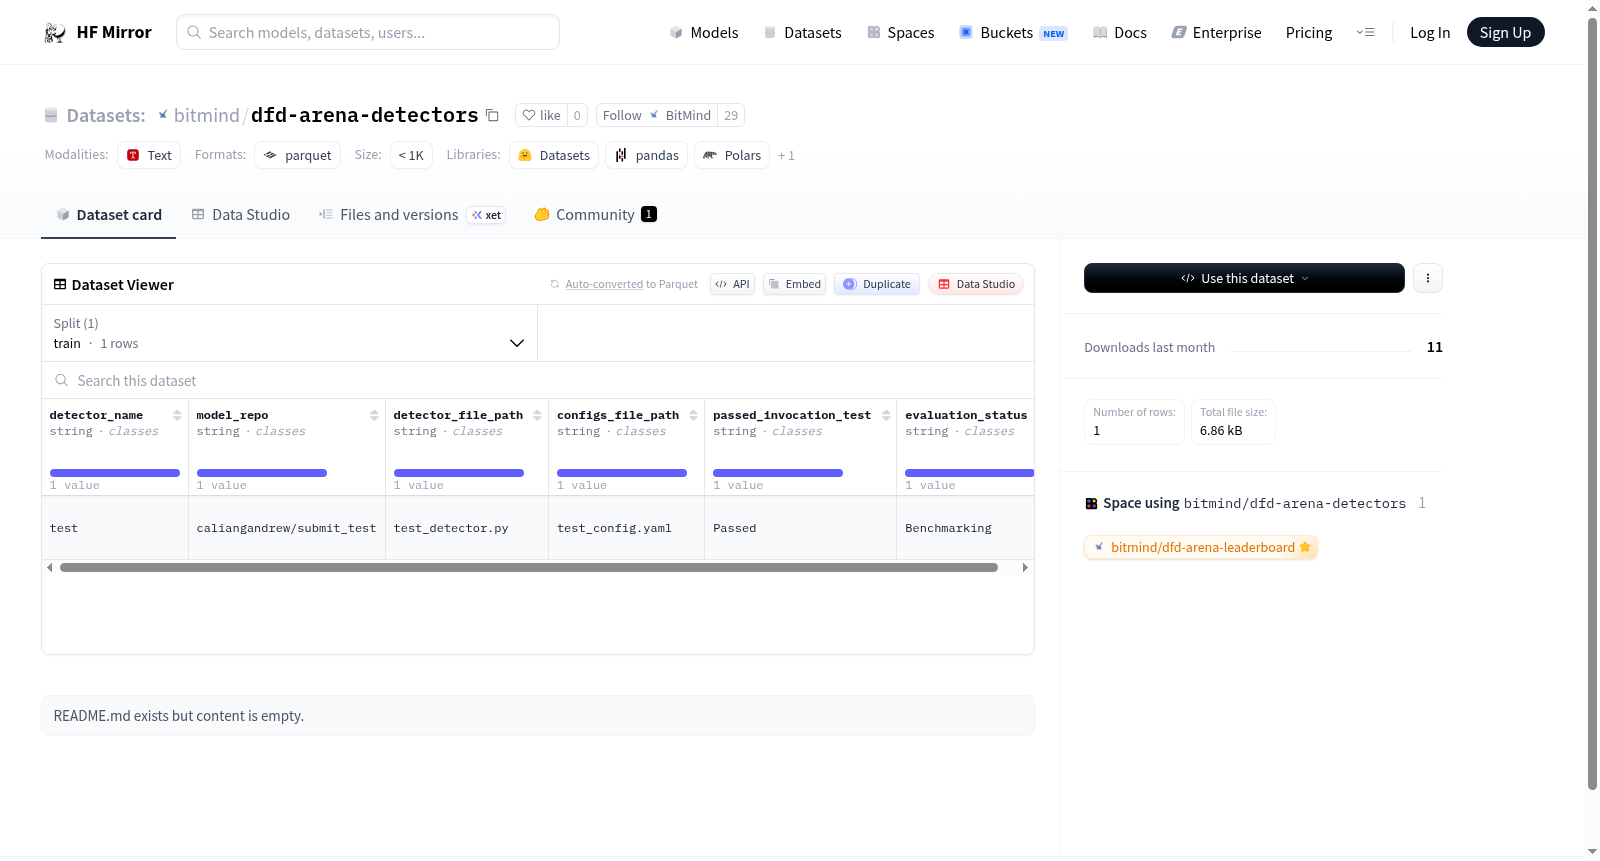Screen dimensions: 1600x861
Task: Open the more navigation menu icon
Action: (x=1365, y=32)
